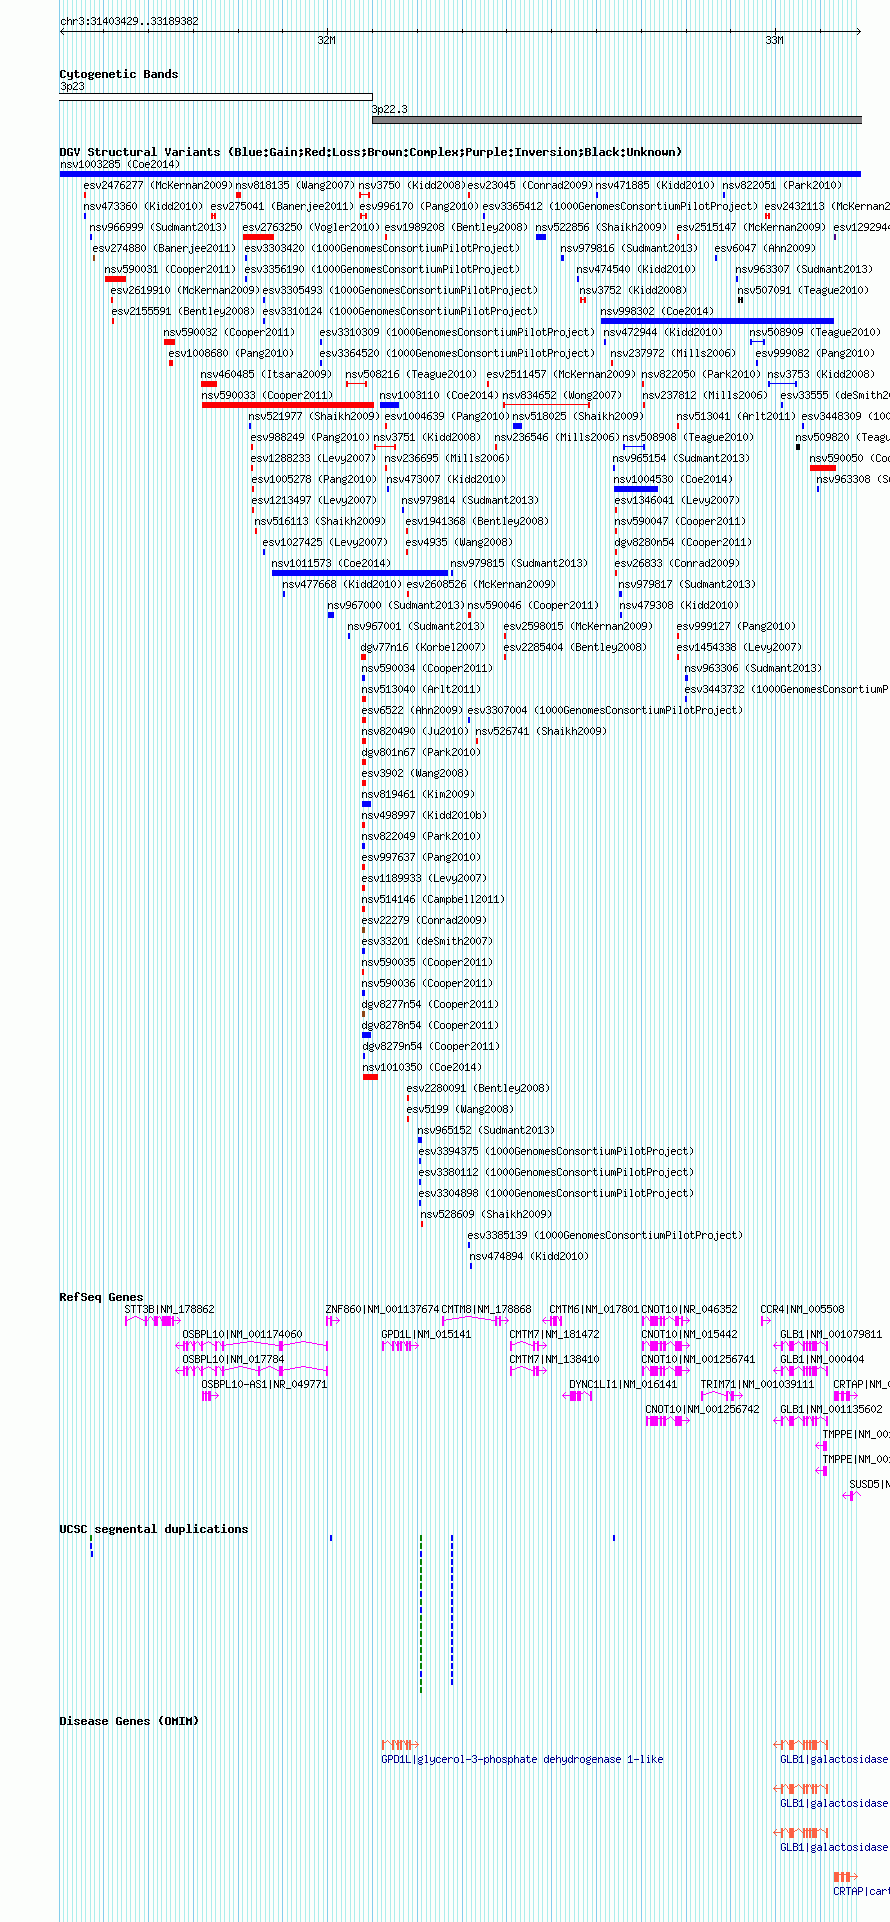Click variant nsv1010350 (Coe2014)
The height and width of the screenshot is (1922, 890).
pos(420,1067)
